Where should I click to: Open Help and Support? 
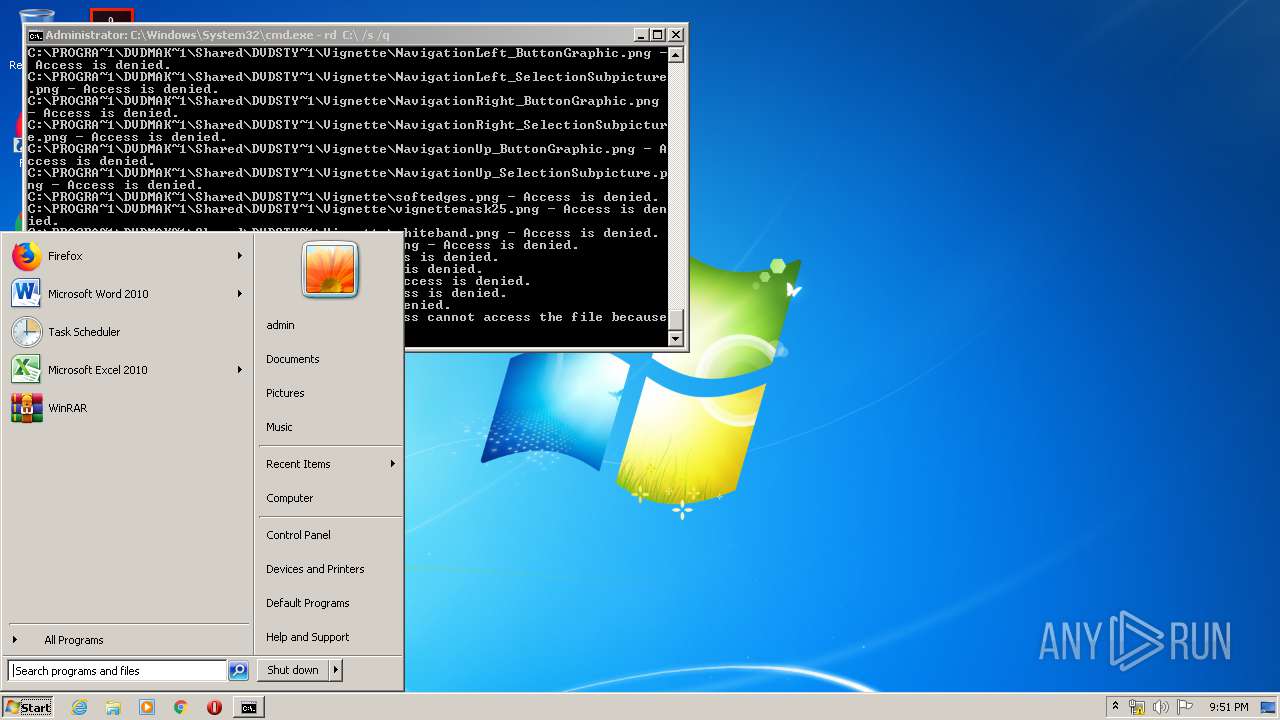[x=330, y=637]
